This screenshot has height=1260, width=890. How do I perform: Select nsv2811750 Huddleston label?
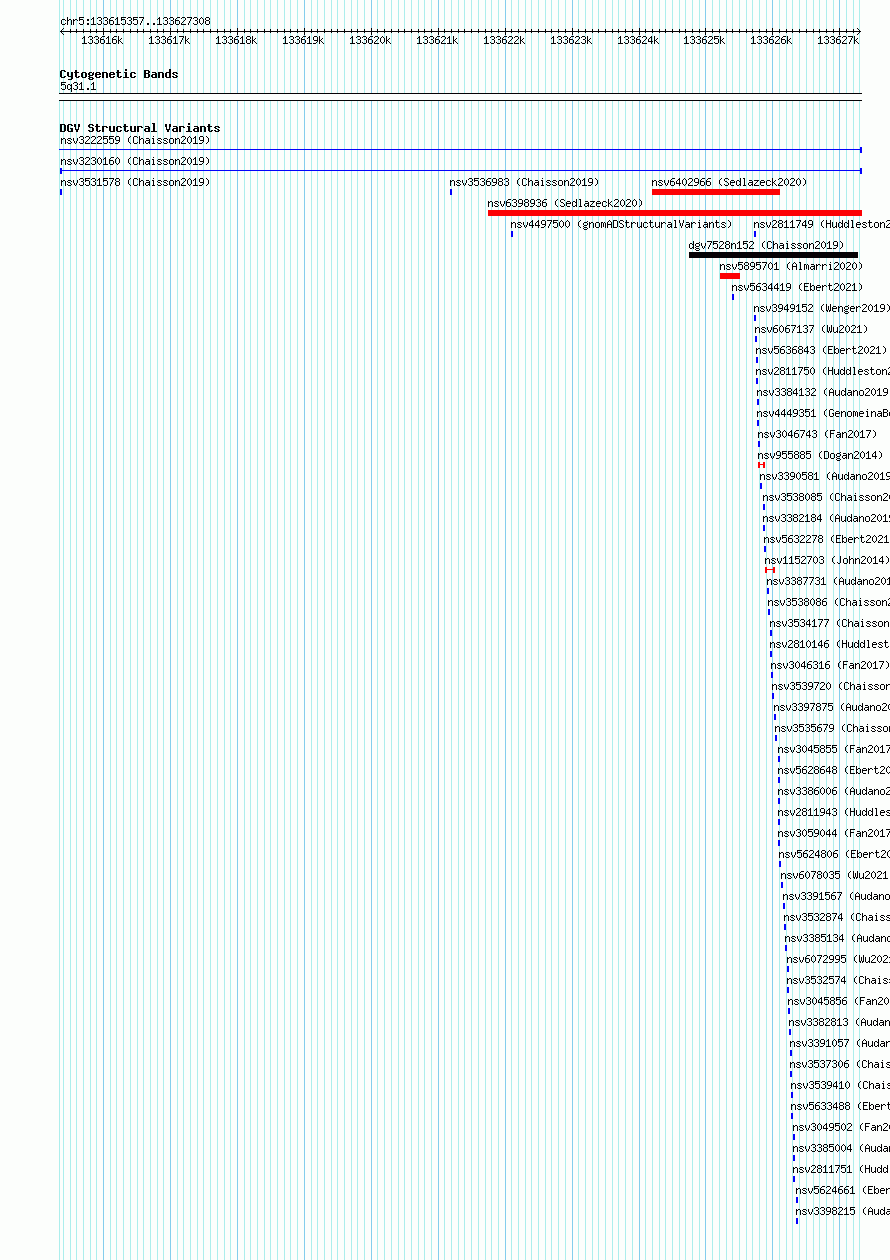pyautogui.click(x=822, y=371)
